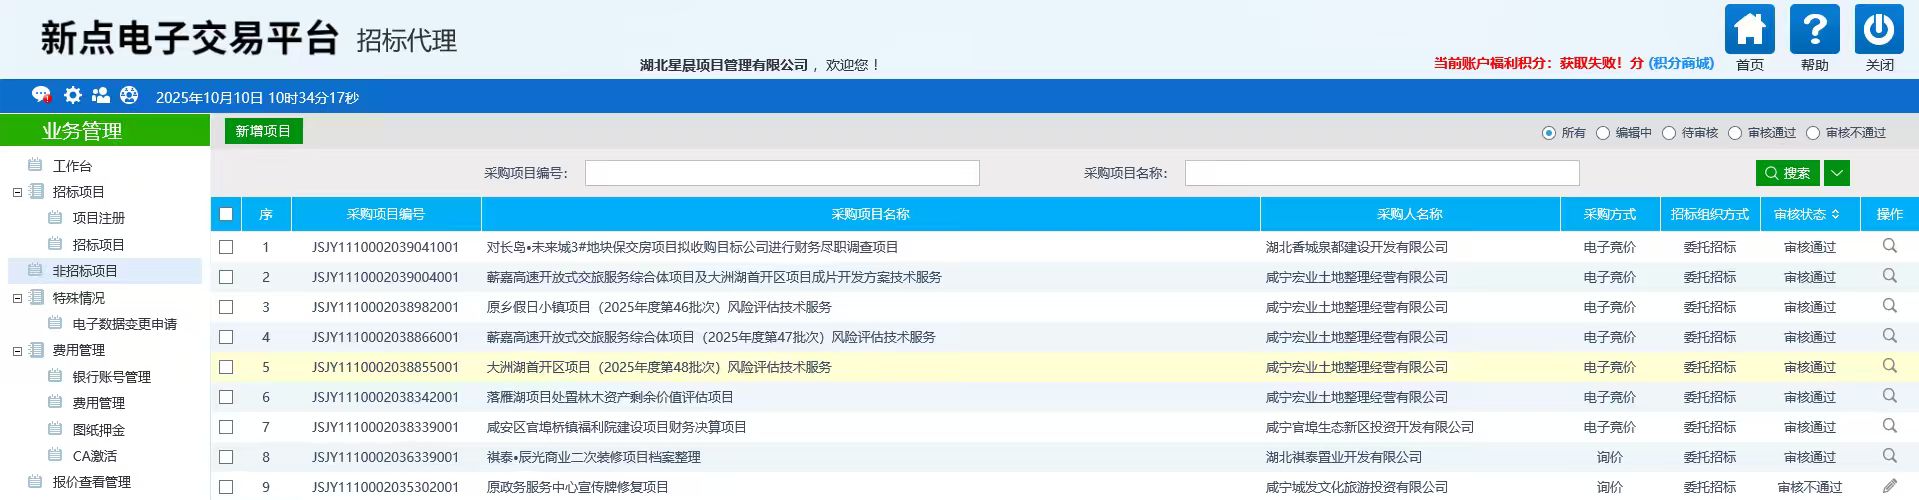Click the settings gear icon

click(x=73, y=95)
